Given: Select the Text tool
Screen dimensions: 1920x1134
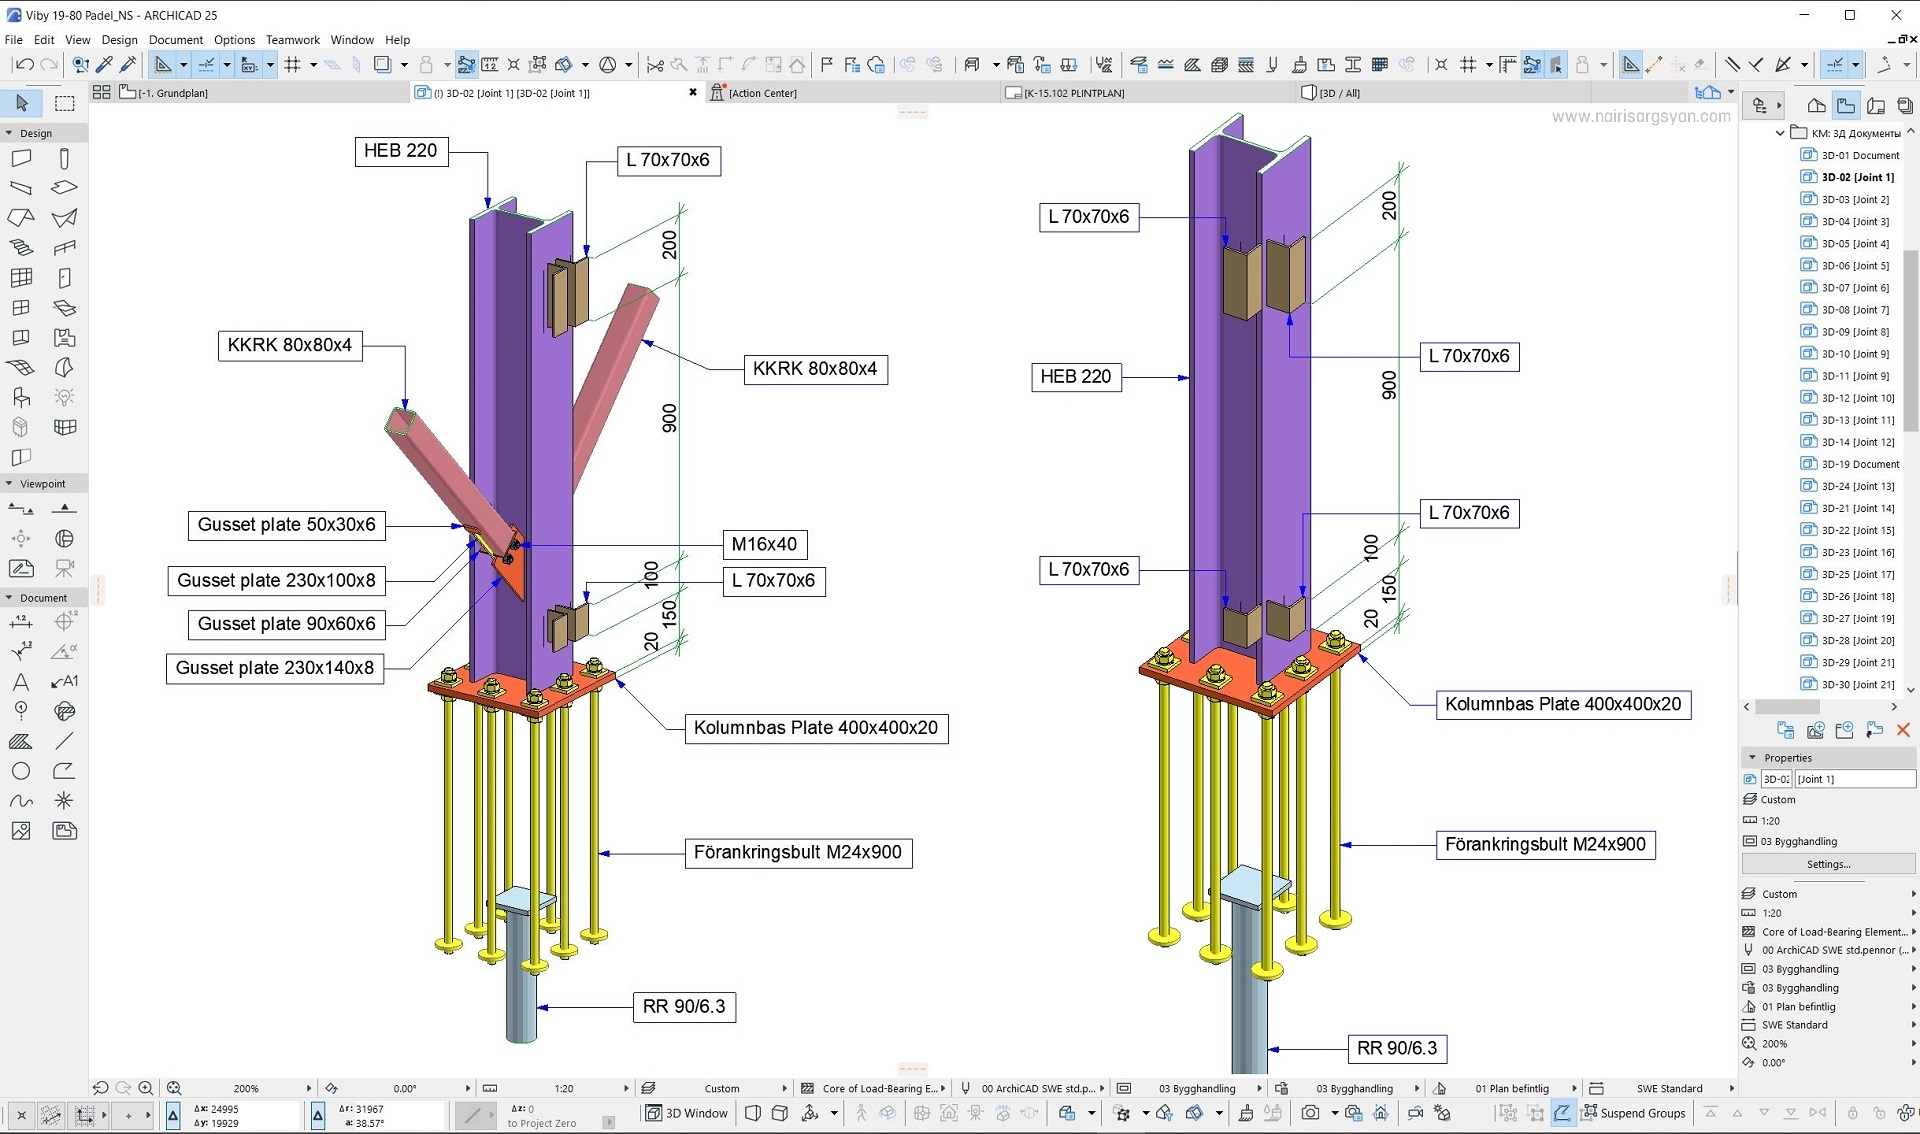Looking at the screenshot, I should [21, 682].
